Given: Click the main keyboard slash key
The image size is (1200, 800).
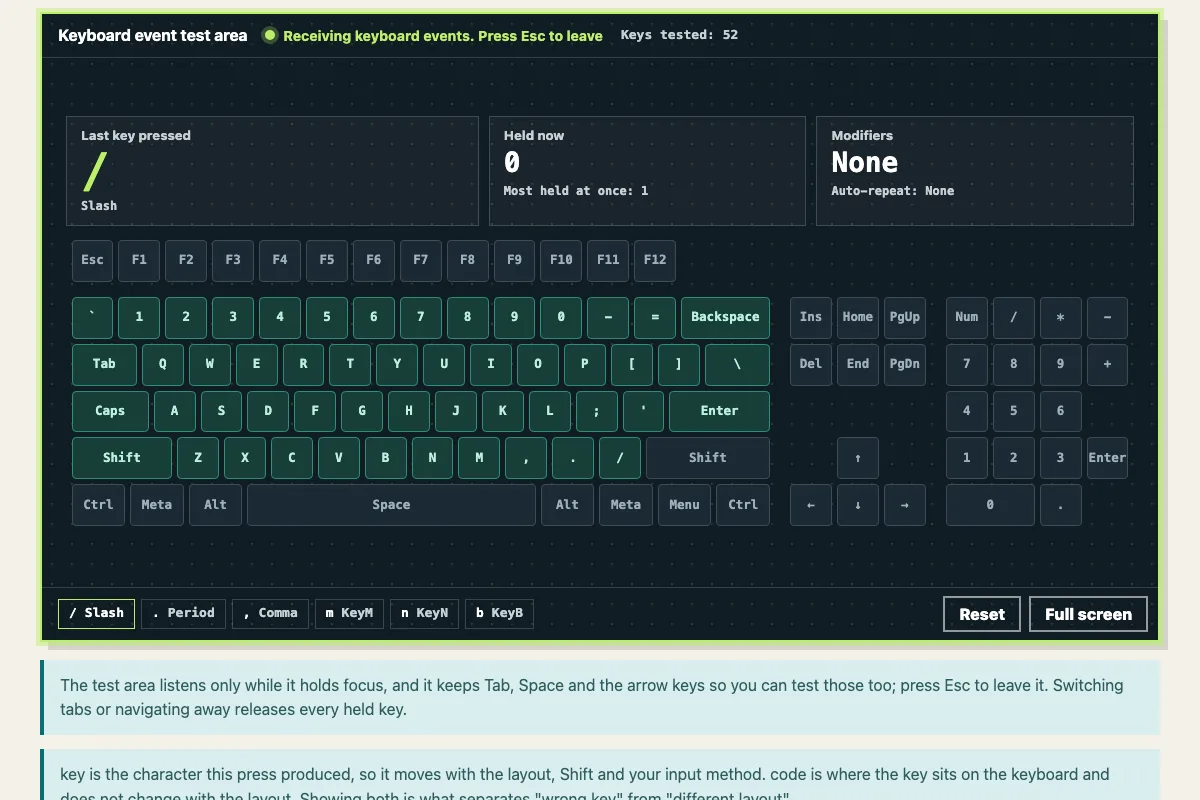Looking at the screenshot, I should pyautogui.click(x=620, y=458).
